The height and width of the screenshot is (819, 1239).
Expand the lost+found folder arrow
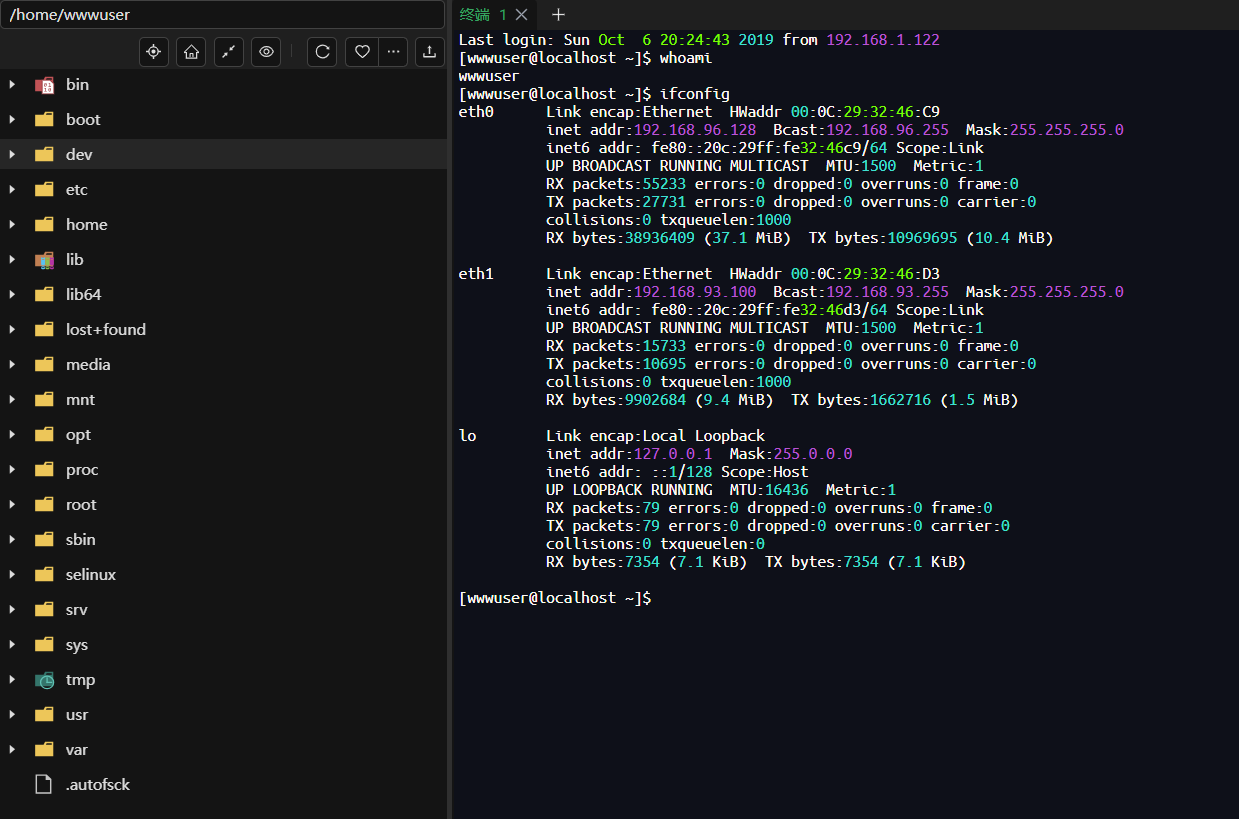click(12, 329)
